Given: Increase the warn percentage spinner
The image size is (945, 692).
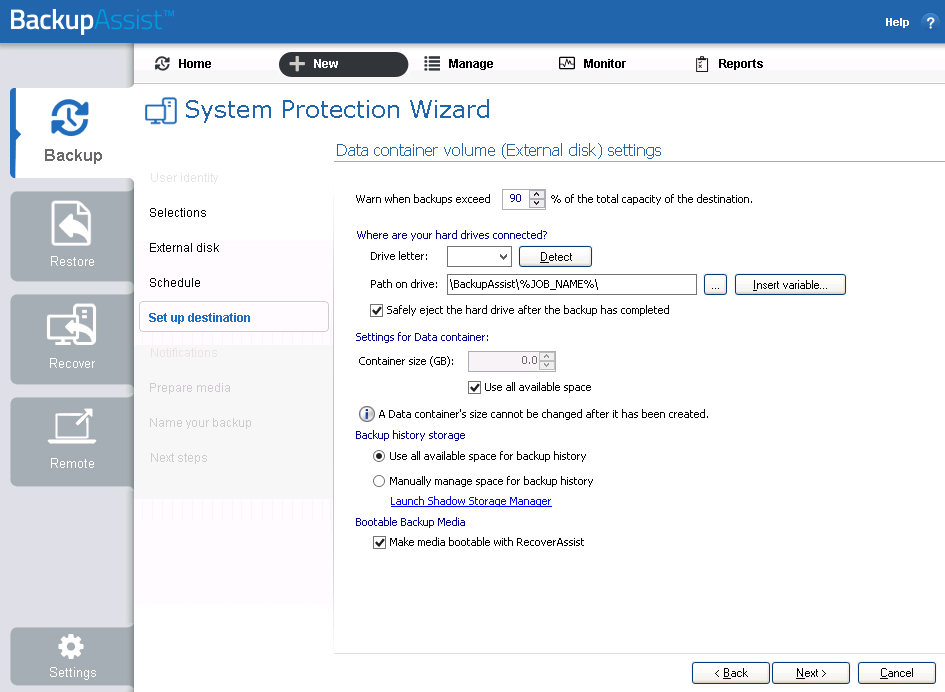Looking at the screenshot, I should (536, 194).
